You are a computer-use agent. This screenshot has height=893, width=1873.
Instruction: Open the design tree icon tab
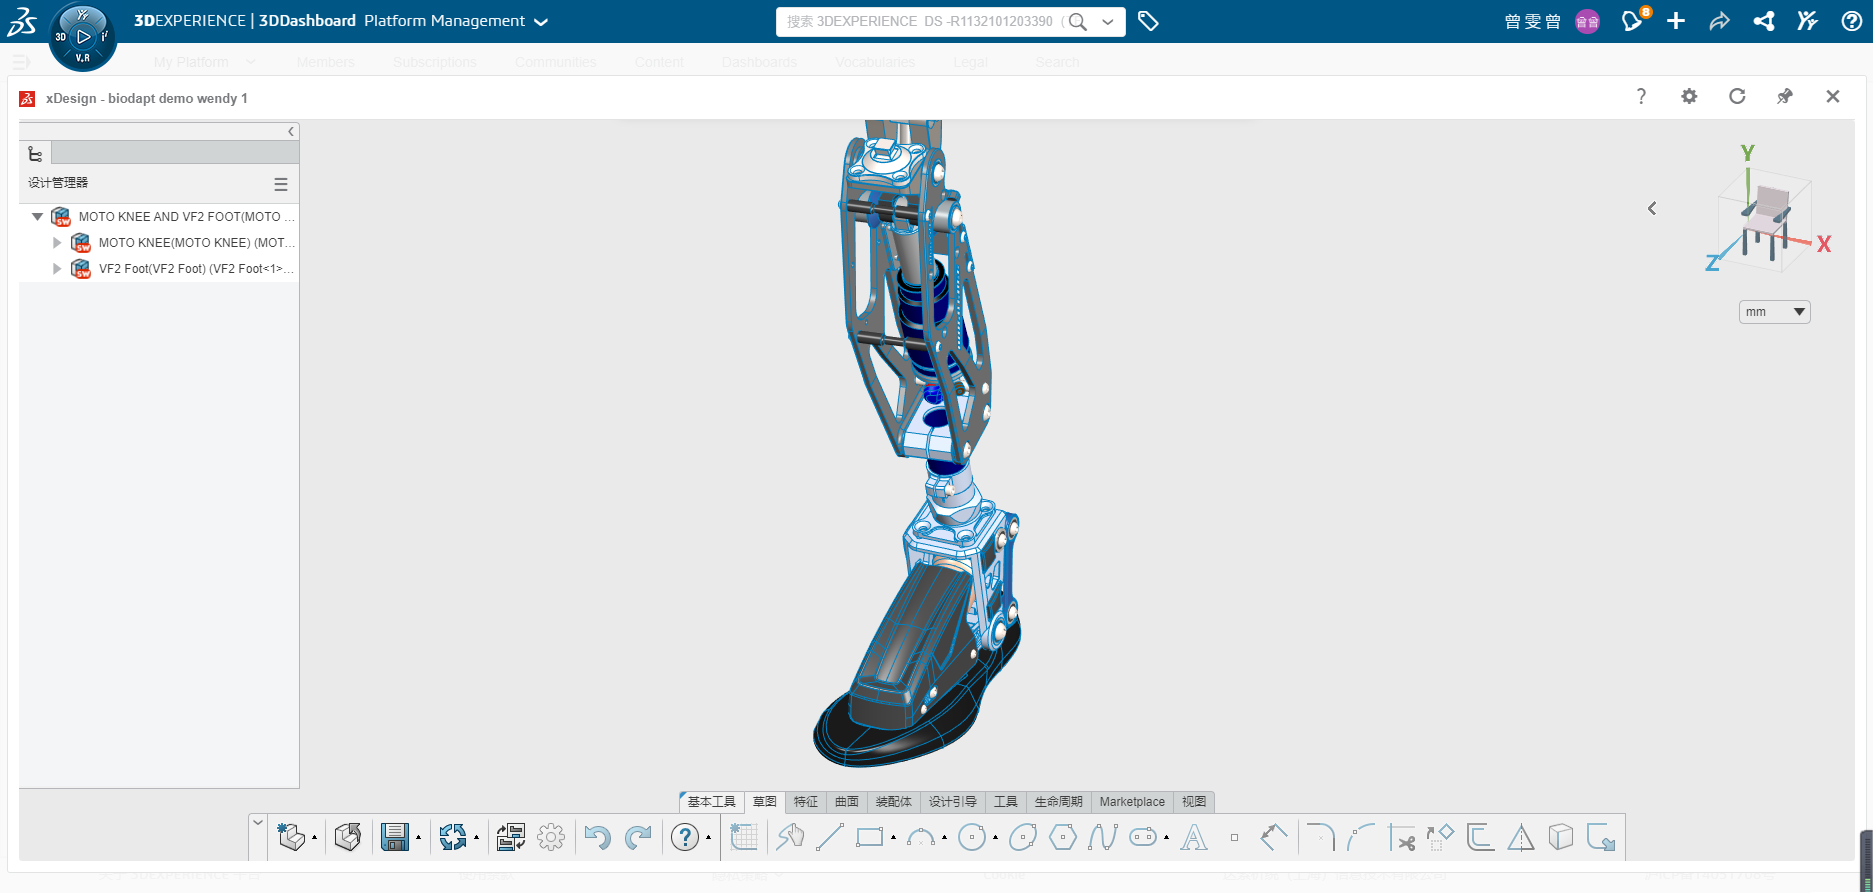pos(35,153)
